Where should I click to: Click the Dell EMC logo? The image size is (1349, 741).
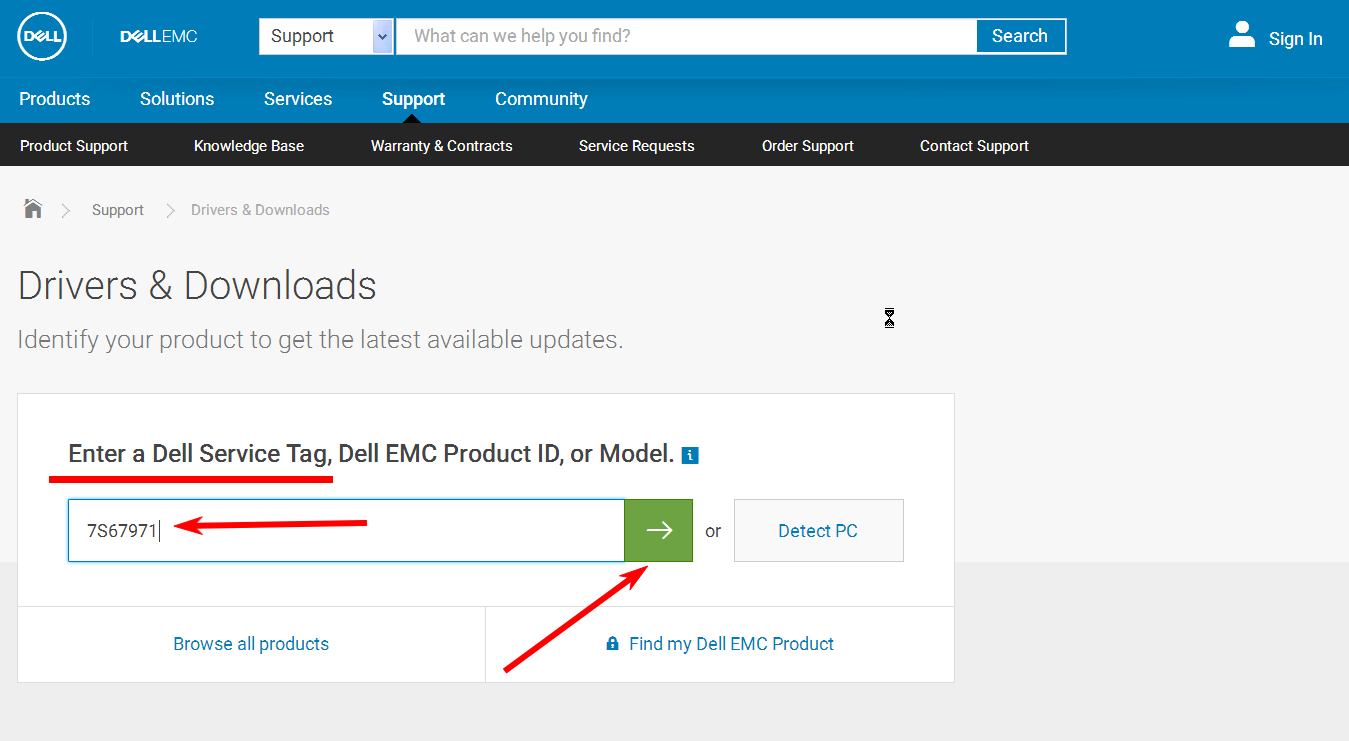158,37
